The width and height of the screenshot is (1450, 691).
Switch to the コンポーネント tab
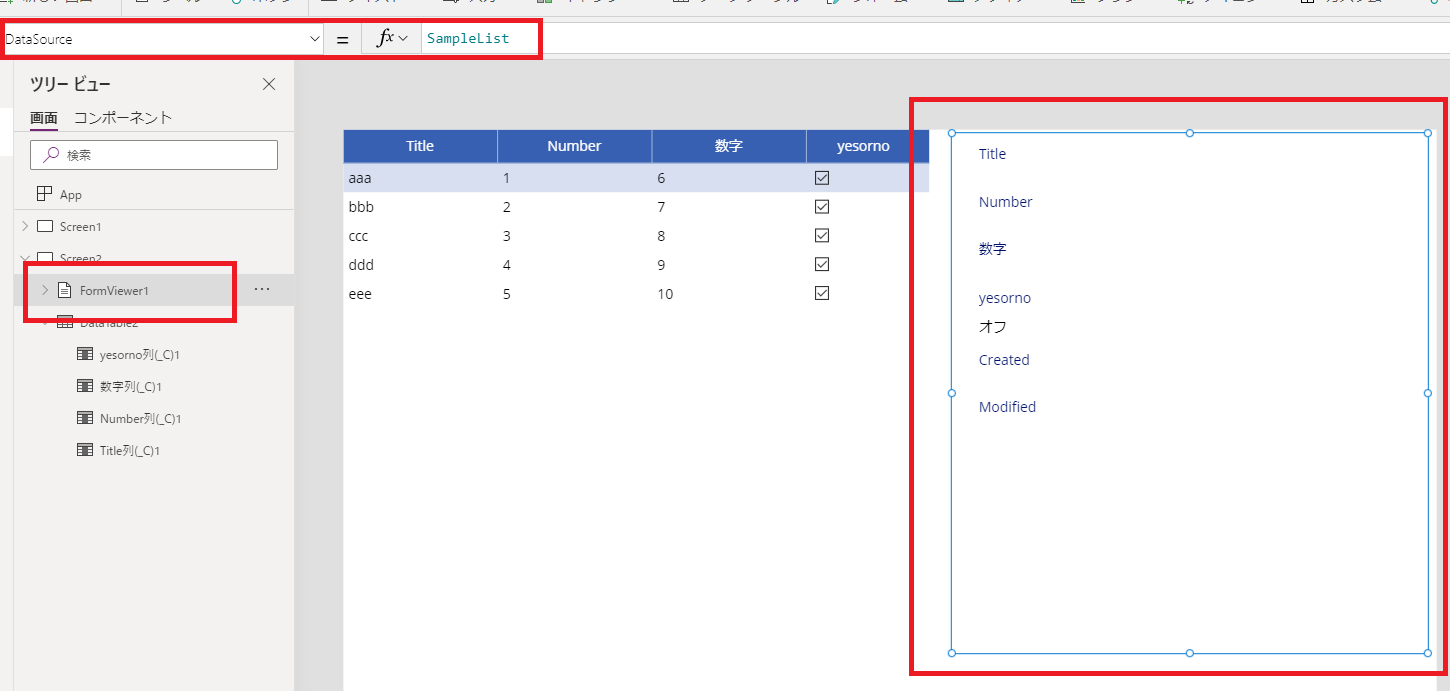(122, 117)
